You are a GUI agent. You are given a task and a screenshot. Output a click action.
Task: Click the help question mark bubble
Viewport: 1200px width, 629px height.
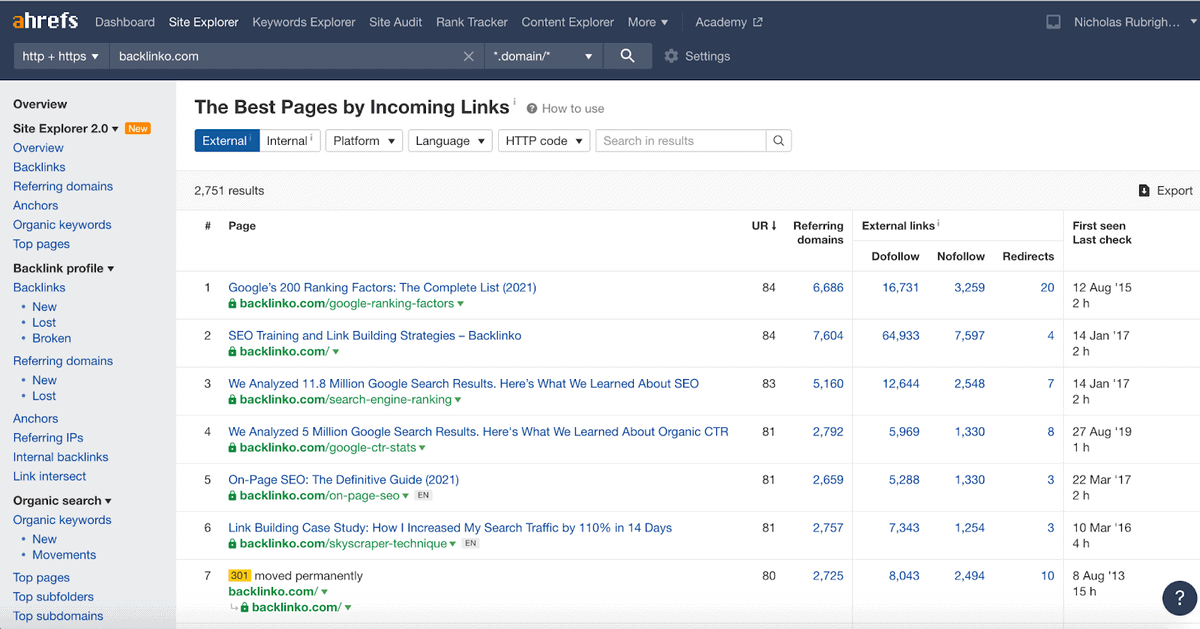click(x=1180, y=597)
